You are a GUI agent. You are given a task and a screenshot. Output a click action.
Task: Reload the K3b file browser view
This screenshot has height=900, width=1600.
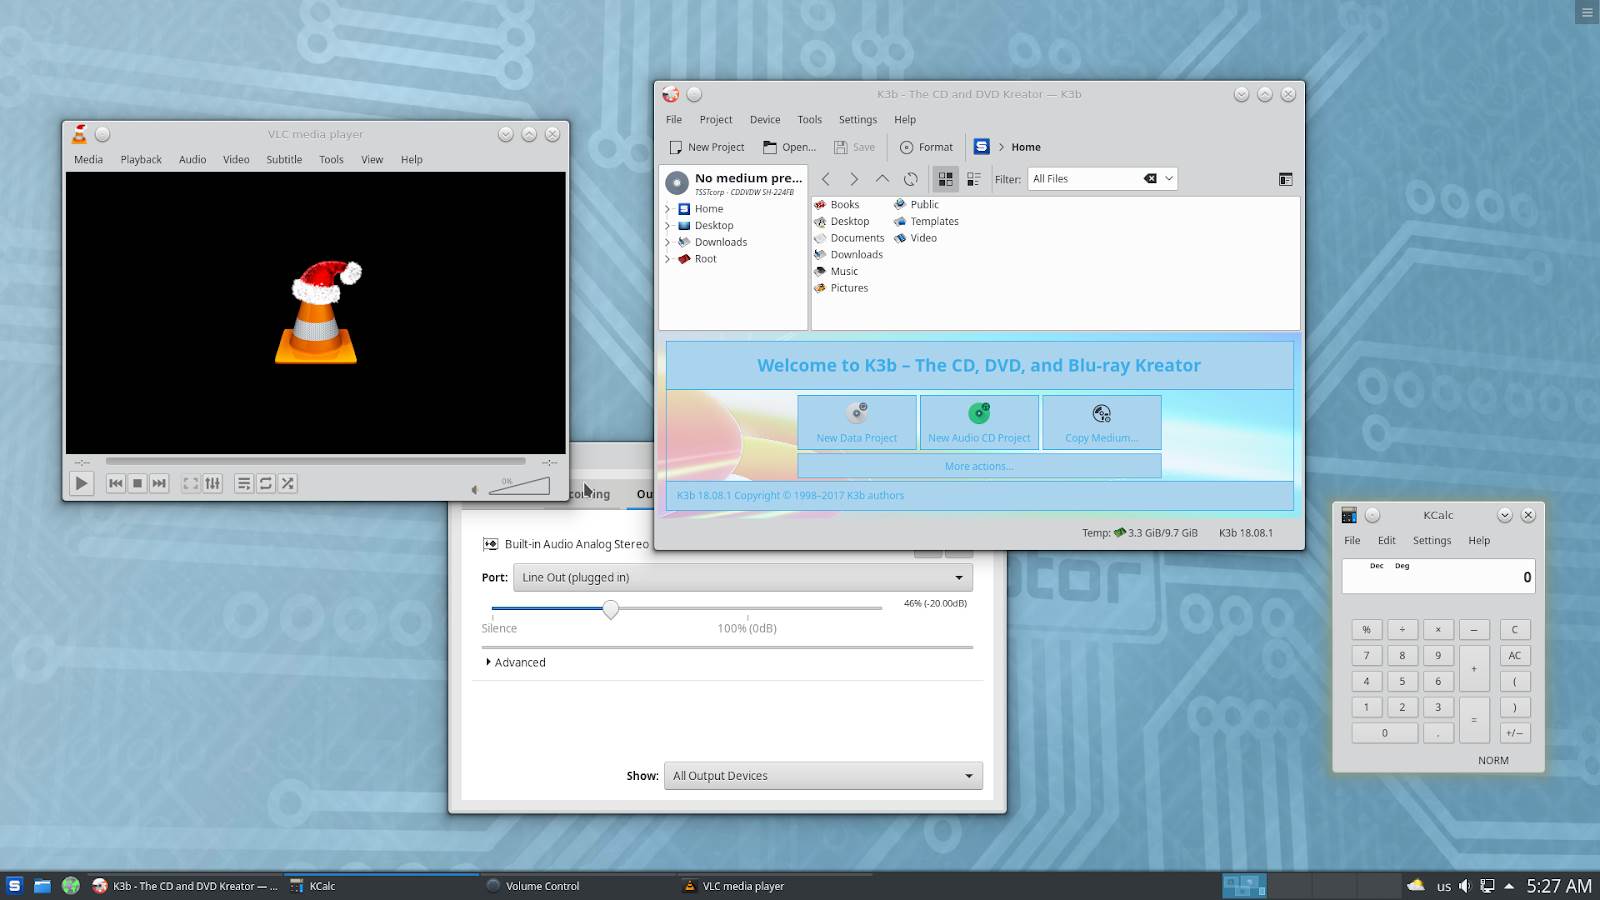[910, 179]
